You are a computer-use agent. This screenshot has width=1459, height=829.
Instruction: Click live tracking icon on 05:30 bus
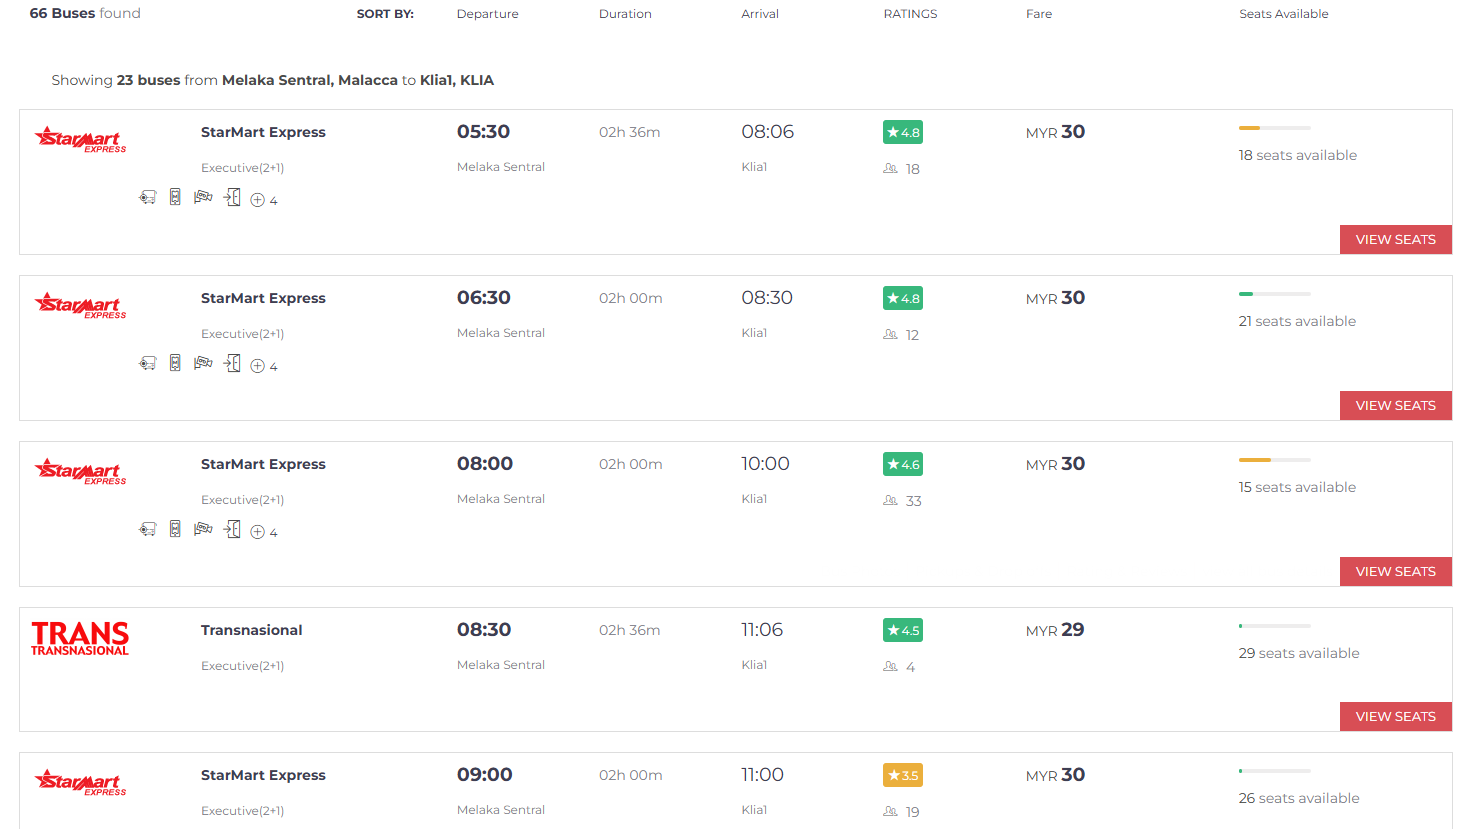click(x=148, y=198)
